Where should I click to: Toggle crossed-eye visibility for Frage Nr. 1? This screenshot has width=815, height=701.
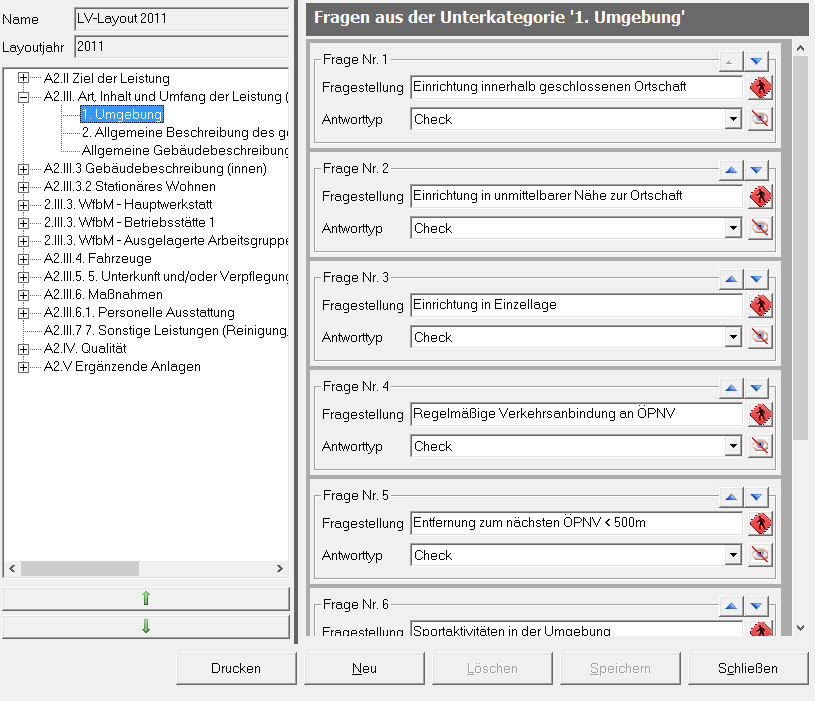point(761,120)
